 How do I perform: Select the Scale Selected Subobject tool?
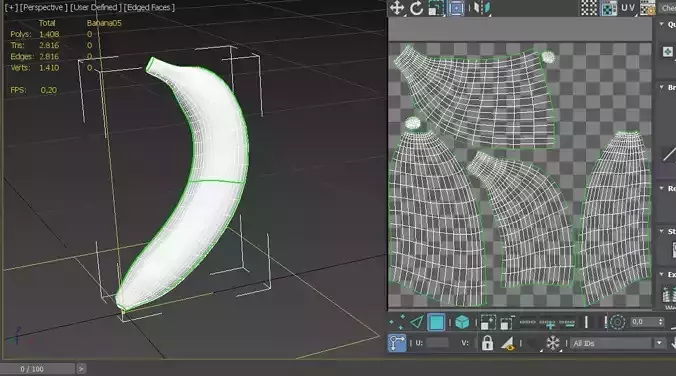[x=436, y=8]
